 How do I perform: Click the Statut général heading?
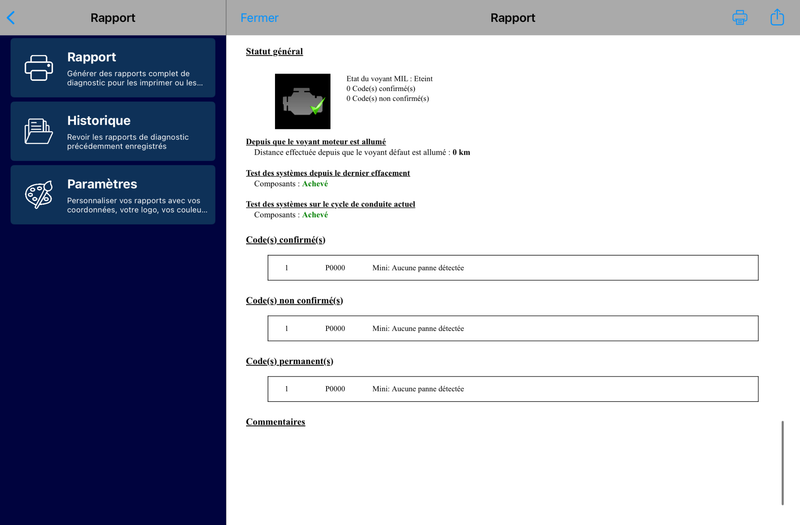pyautogui.click(x=274, y=51)
